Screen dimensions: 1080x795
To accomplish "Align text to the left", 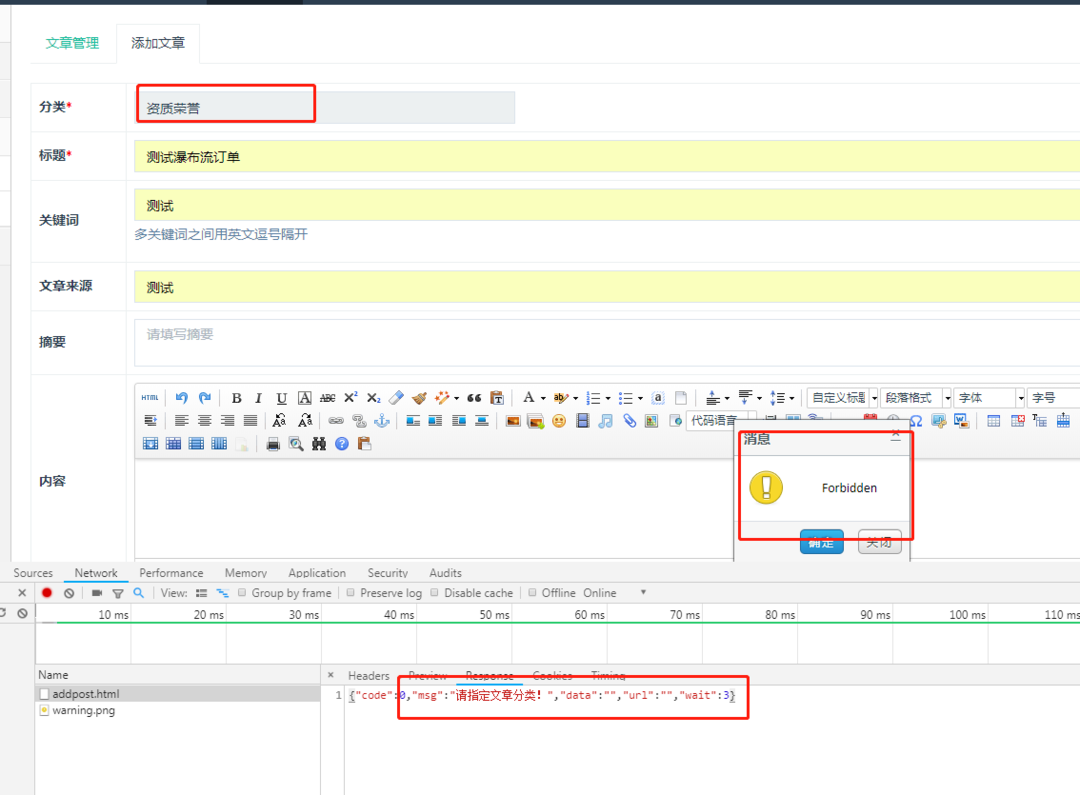I will pyautogui.click(x=181, y=420).
